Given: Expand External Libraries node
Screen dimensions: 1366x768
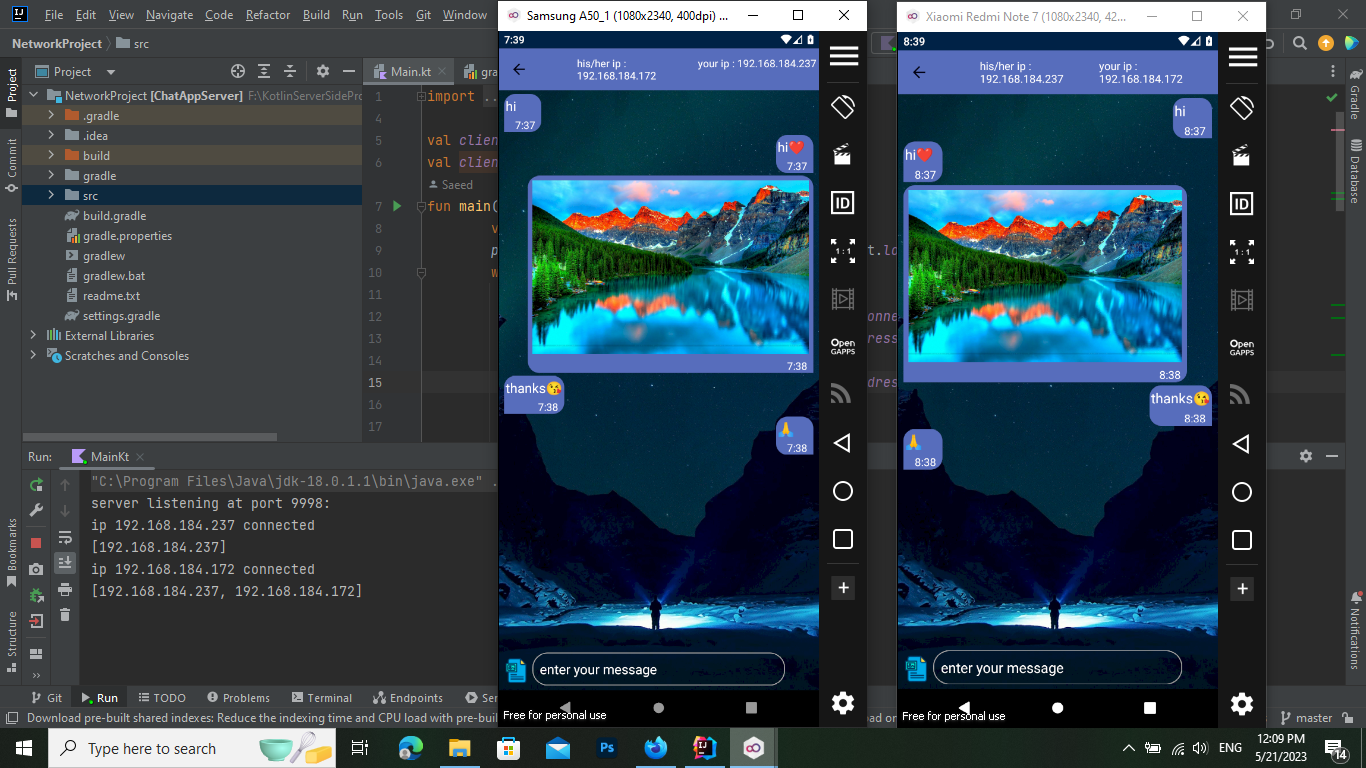Looking at the screenshot, I should pos(33,336).
